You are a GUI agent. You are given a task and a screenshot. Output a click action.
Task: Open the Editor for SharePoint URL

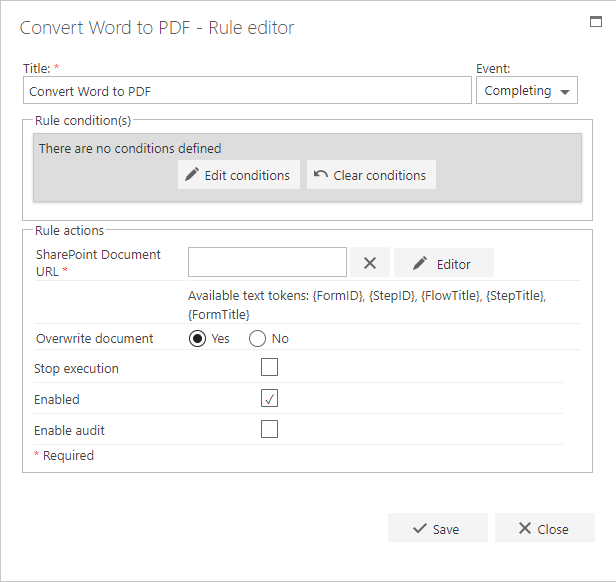tap(444, 263)
